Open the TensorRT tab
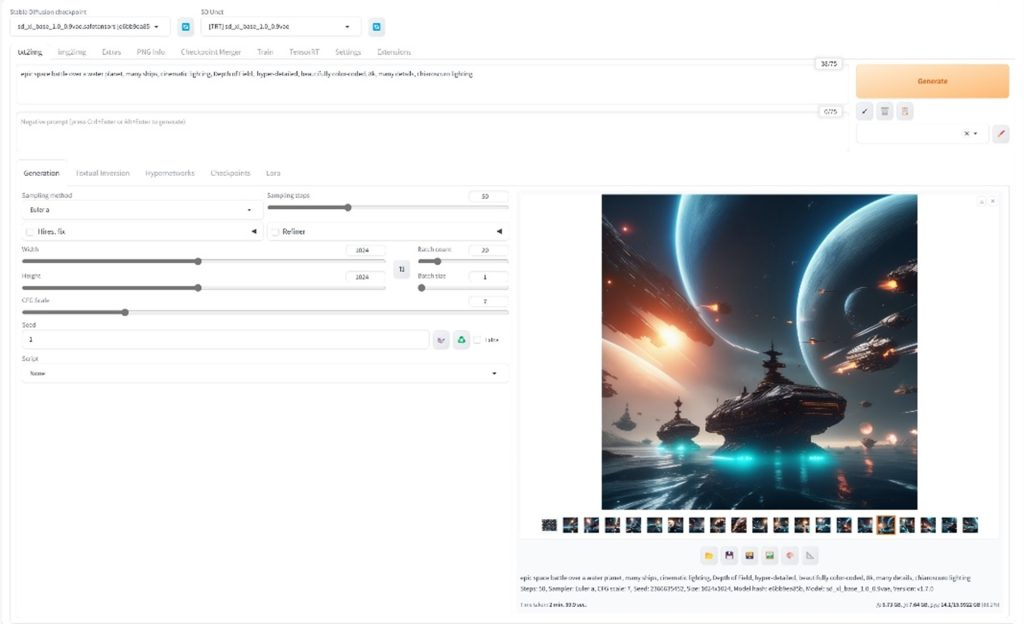1024x624 pixels. point(304,52)
